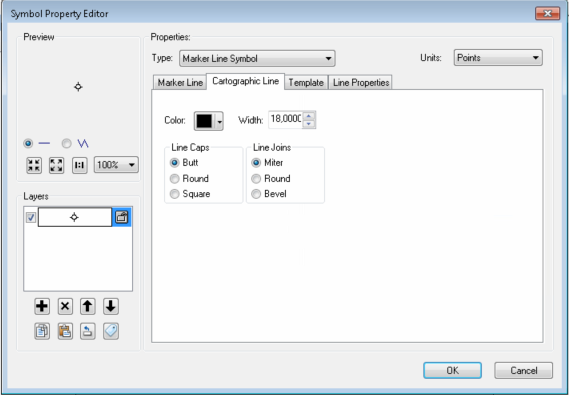Screen dimensions: 569x395
Task: Select Square line cap
Action: pos(175,194)
